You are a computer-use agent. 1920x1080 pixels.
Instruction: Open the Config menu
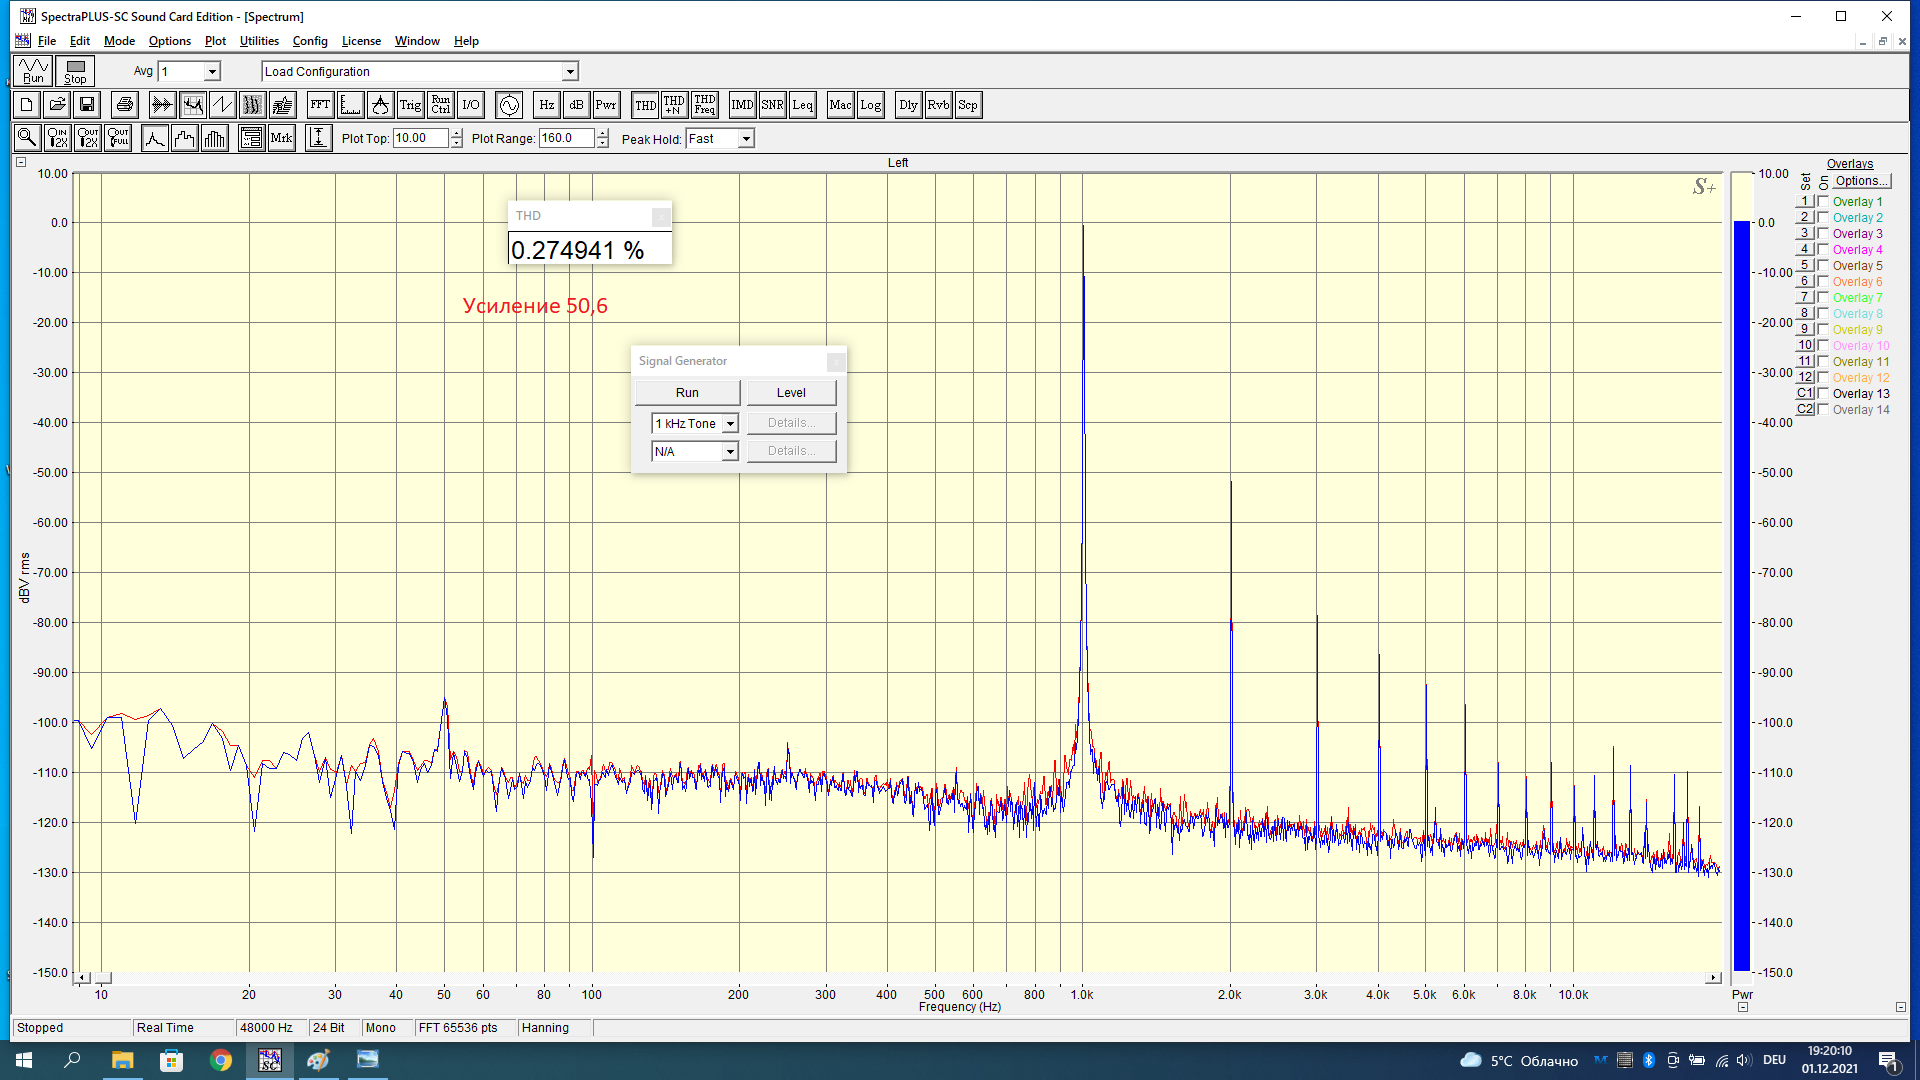point(309,41)
